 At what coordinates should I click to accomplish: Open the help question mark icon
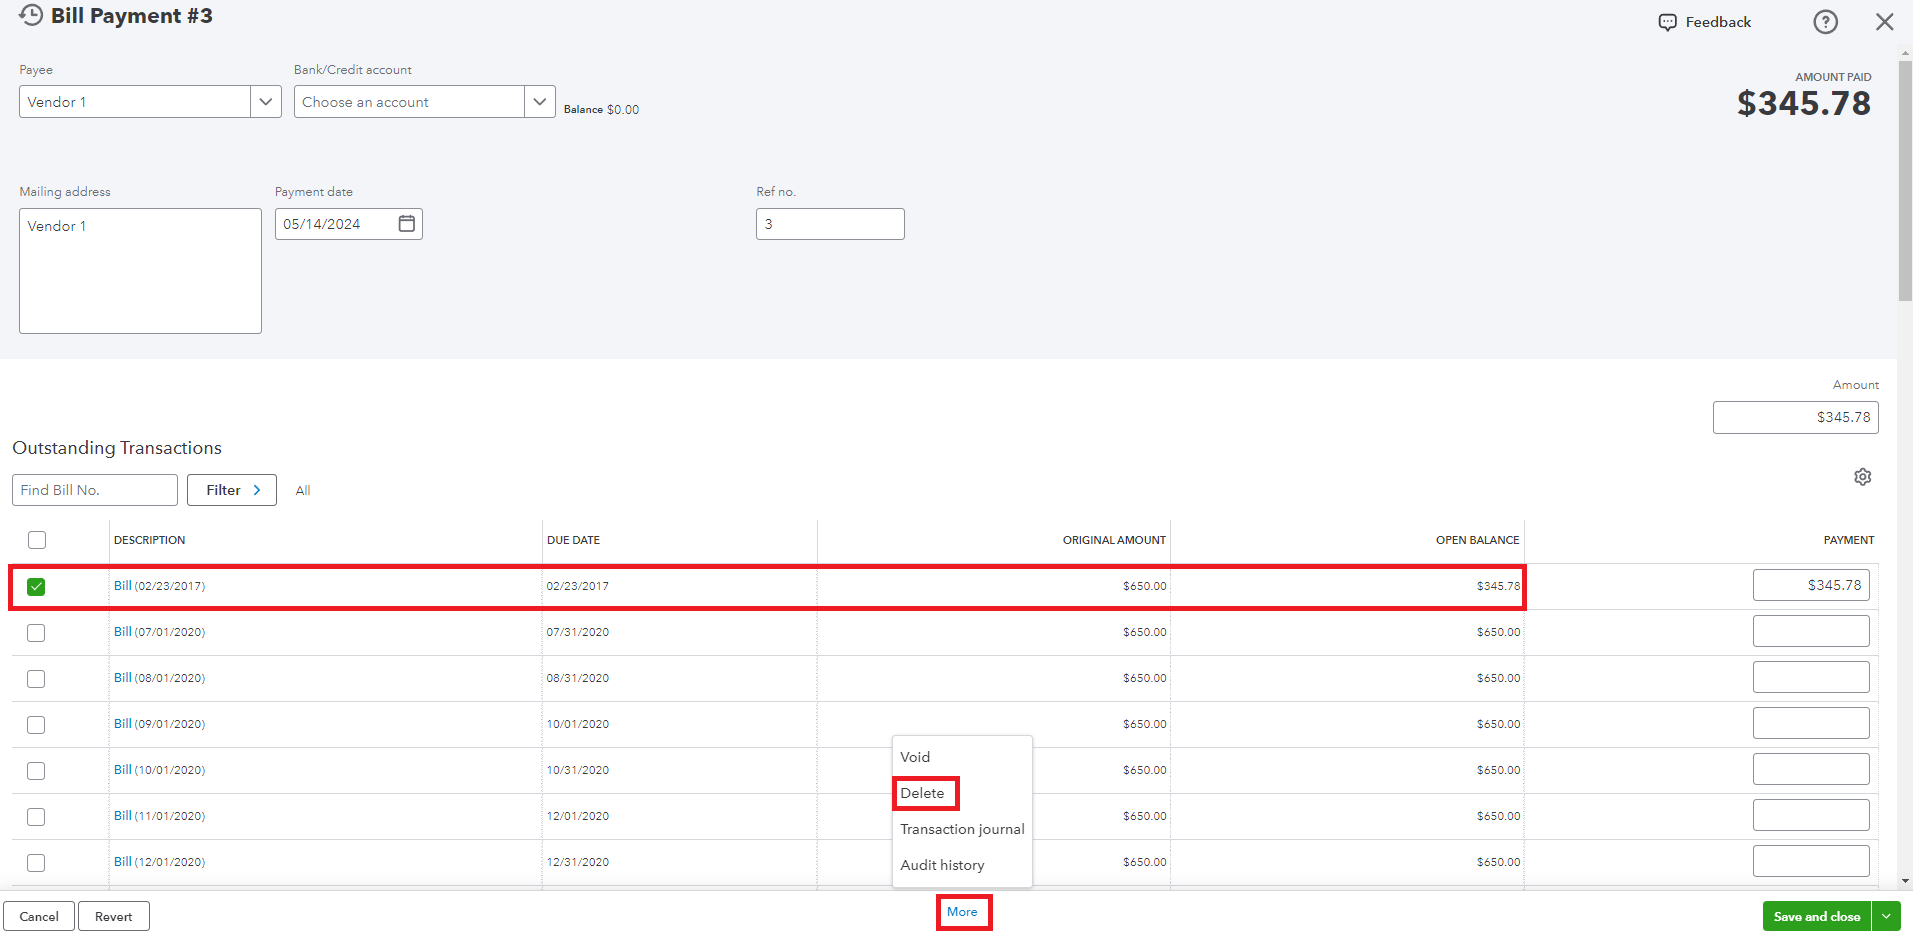click(1825, 22)
